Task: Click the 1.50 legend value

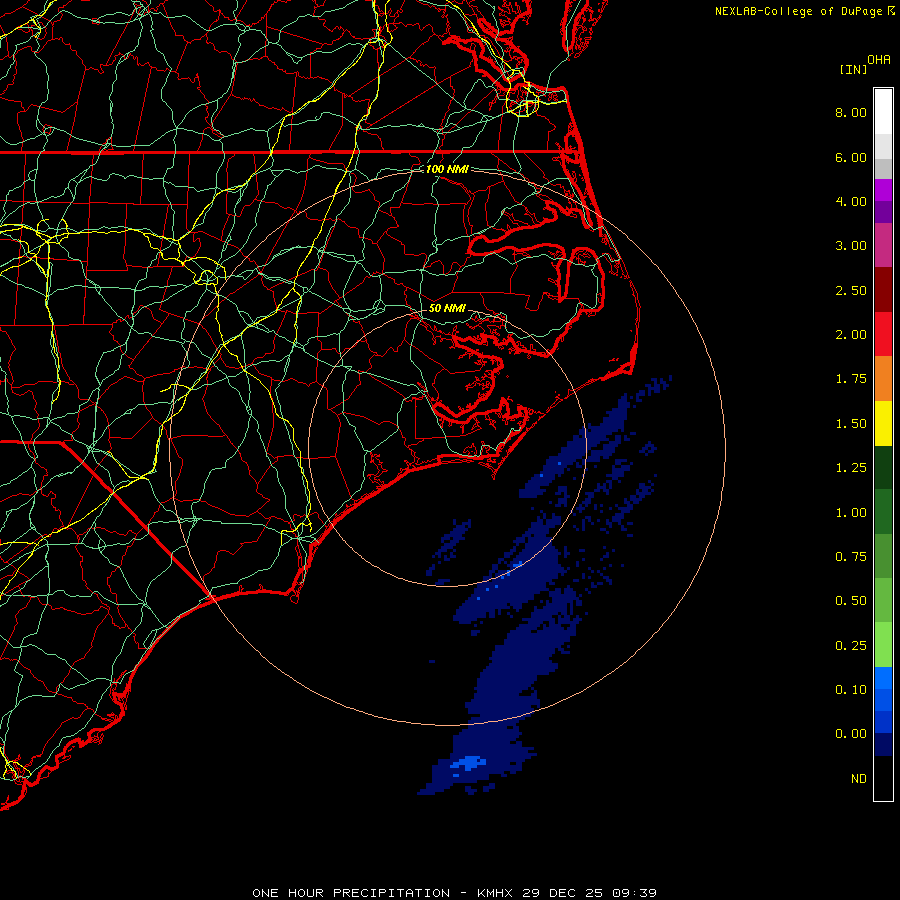Action: (851, 424)
